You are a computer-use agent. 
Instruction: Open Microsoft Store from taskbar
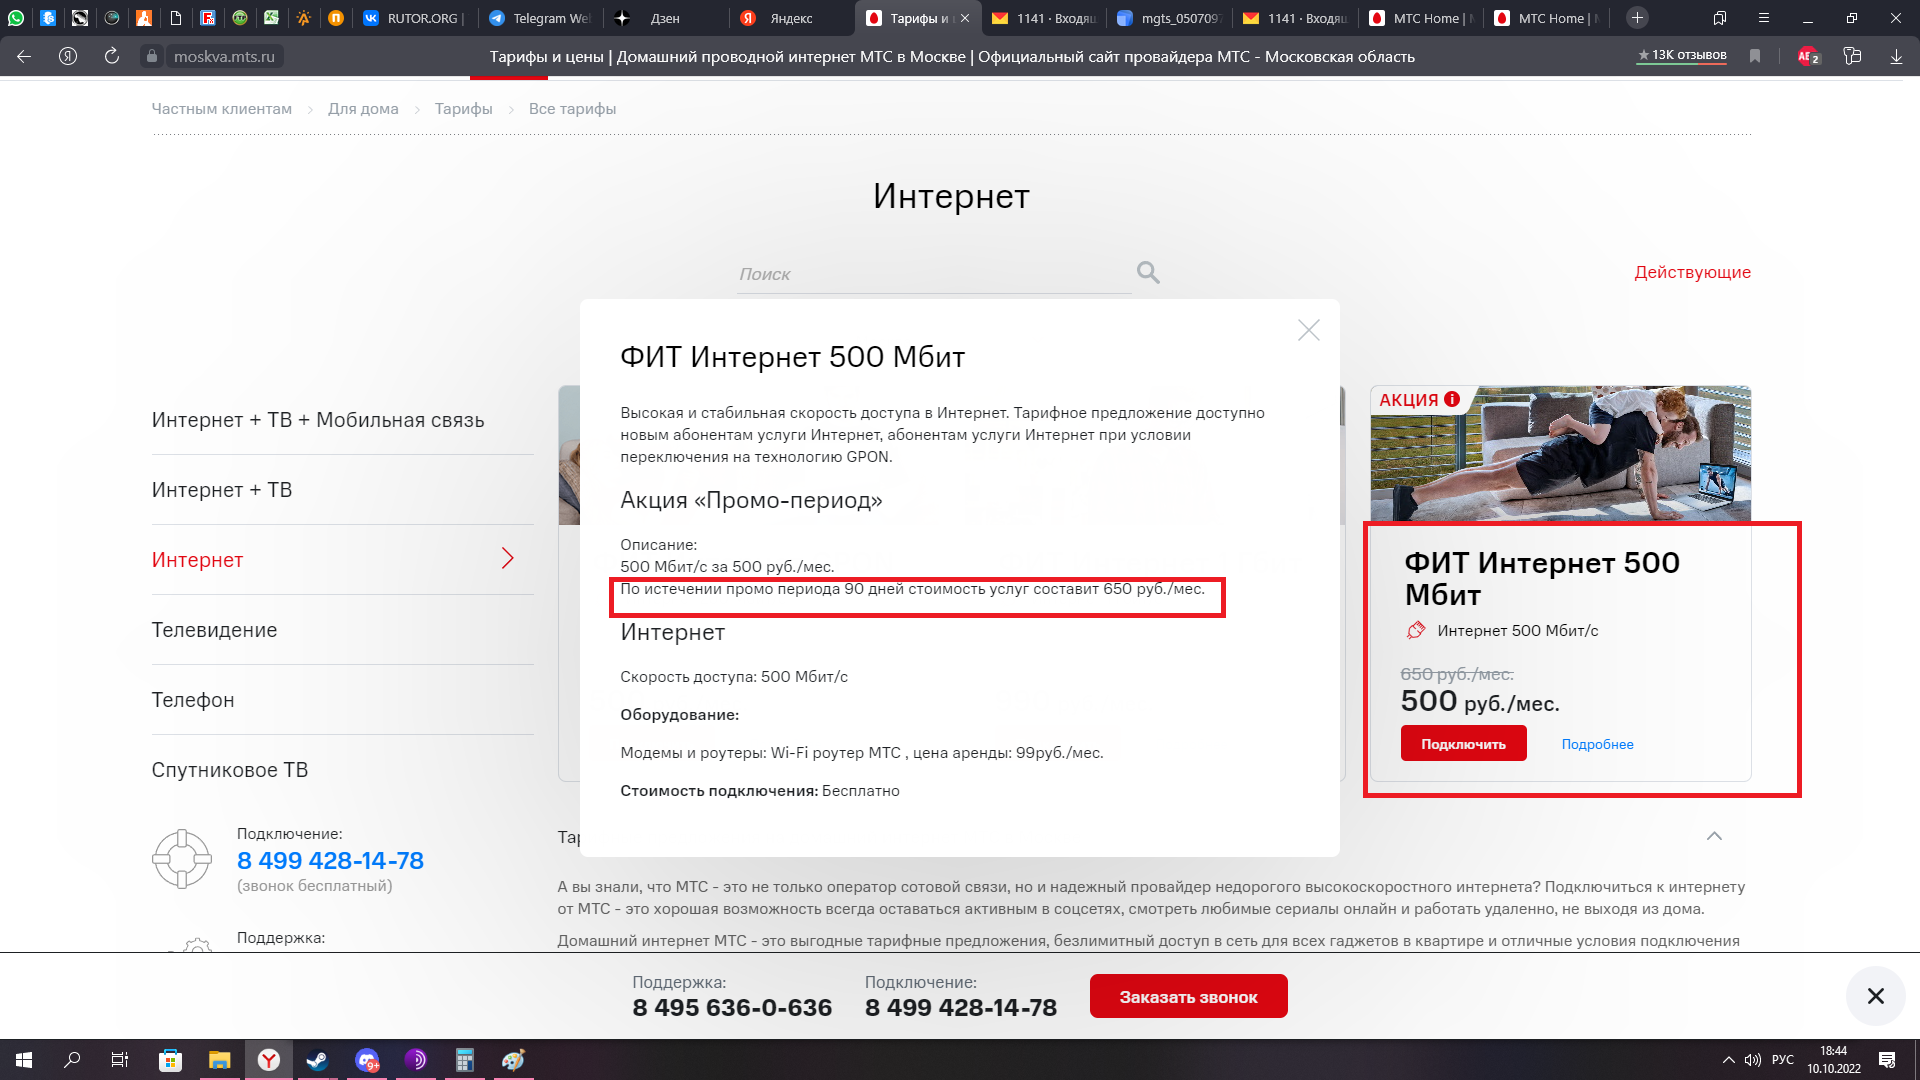[x=170, y=1060]
